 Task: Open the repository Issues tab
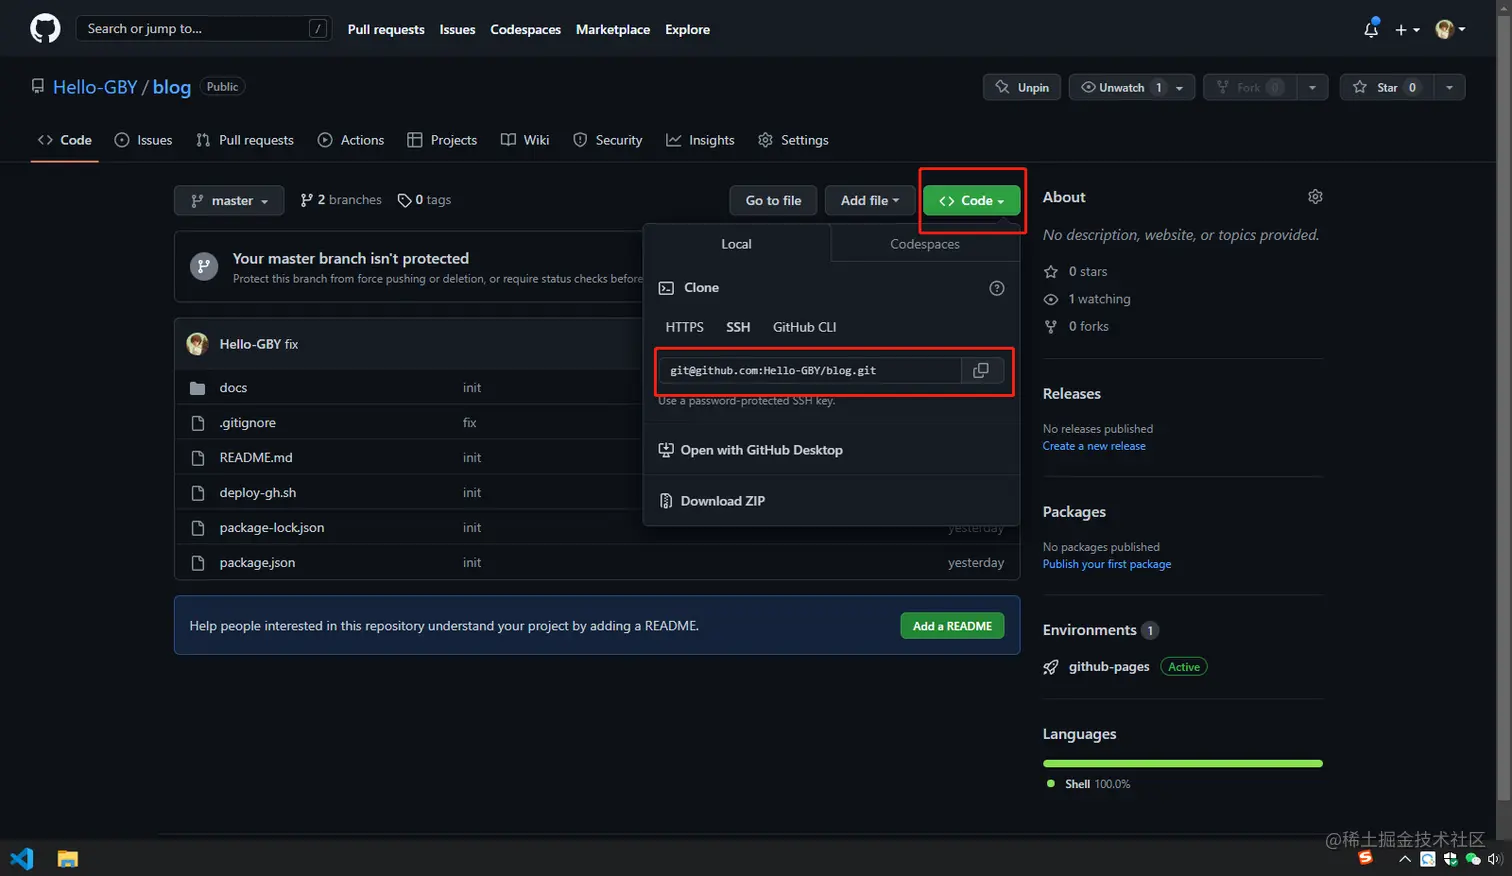pos(143,140)
